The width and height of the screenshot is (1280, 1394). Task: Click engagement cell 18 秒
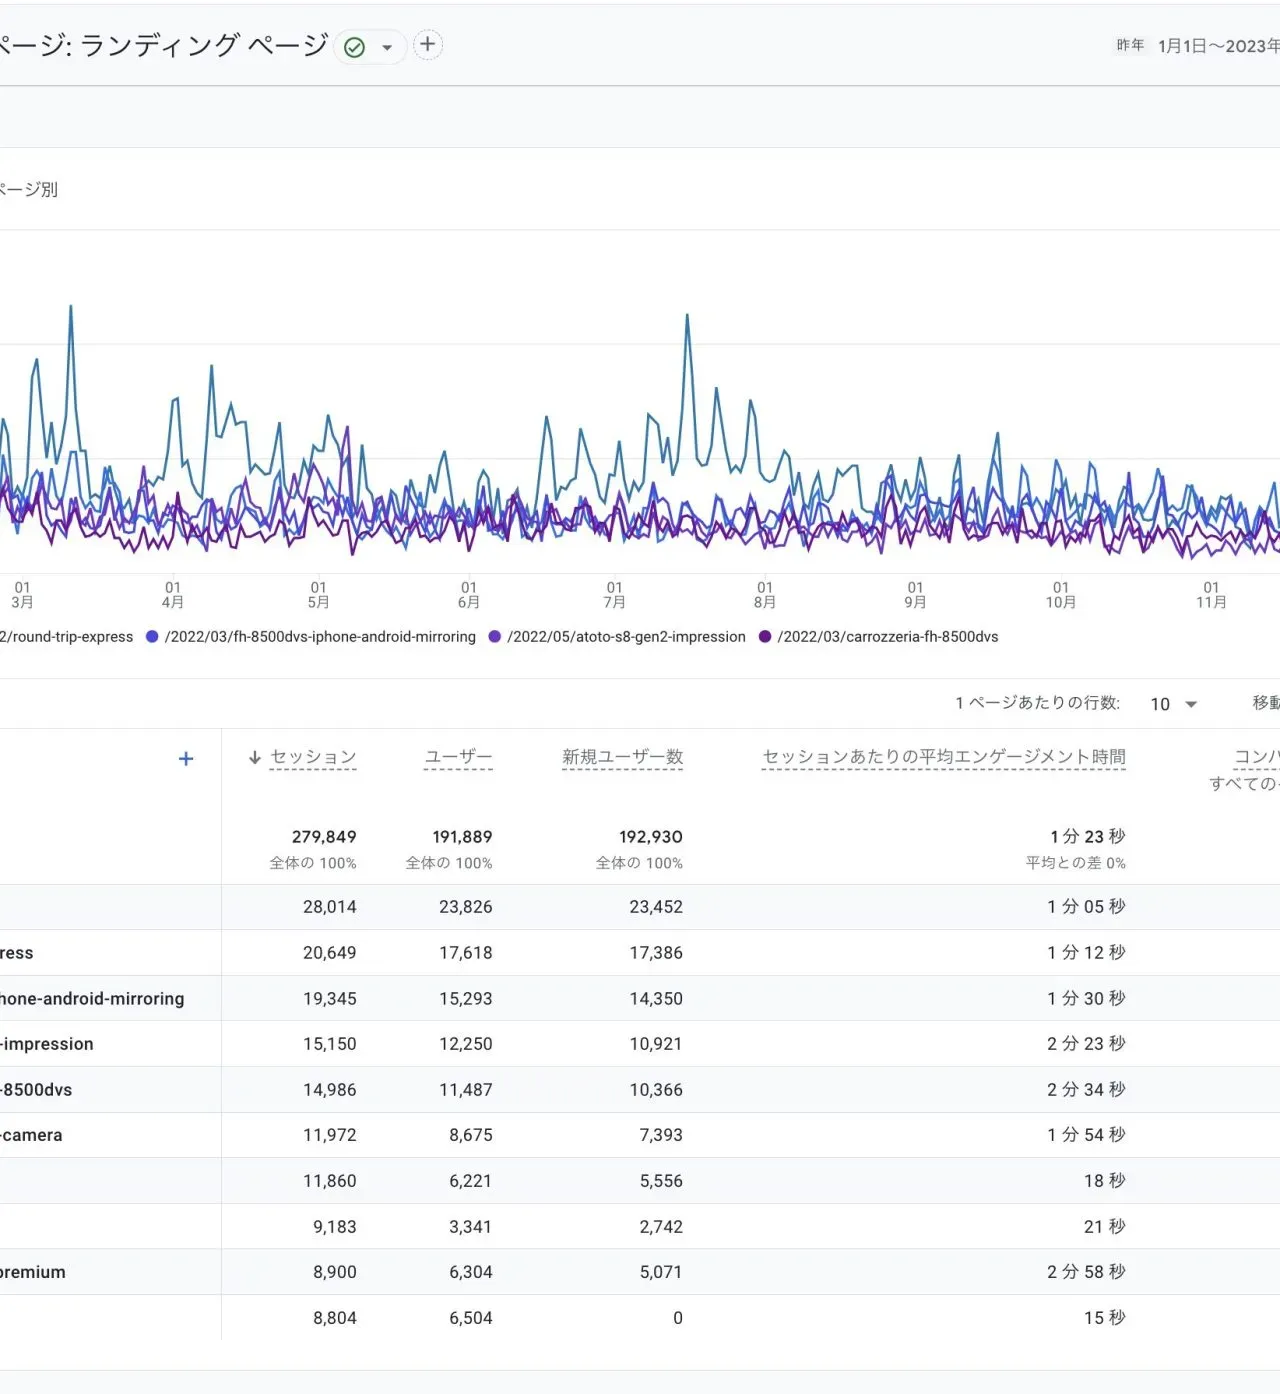(1105, 1181)
